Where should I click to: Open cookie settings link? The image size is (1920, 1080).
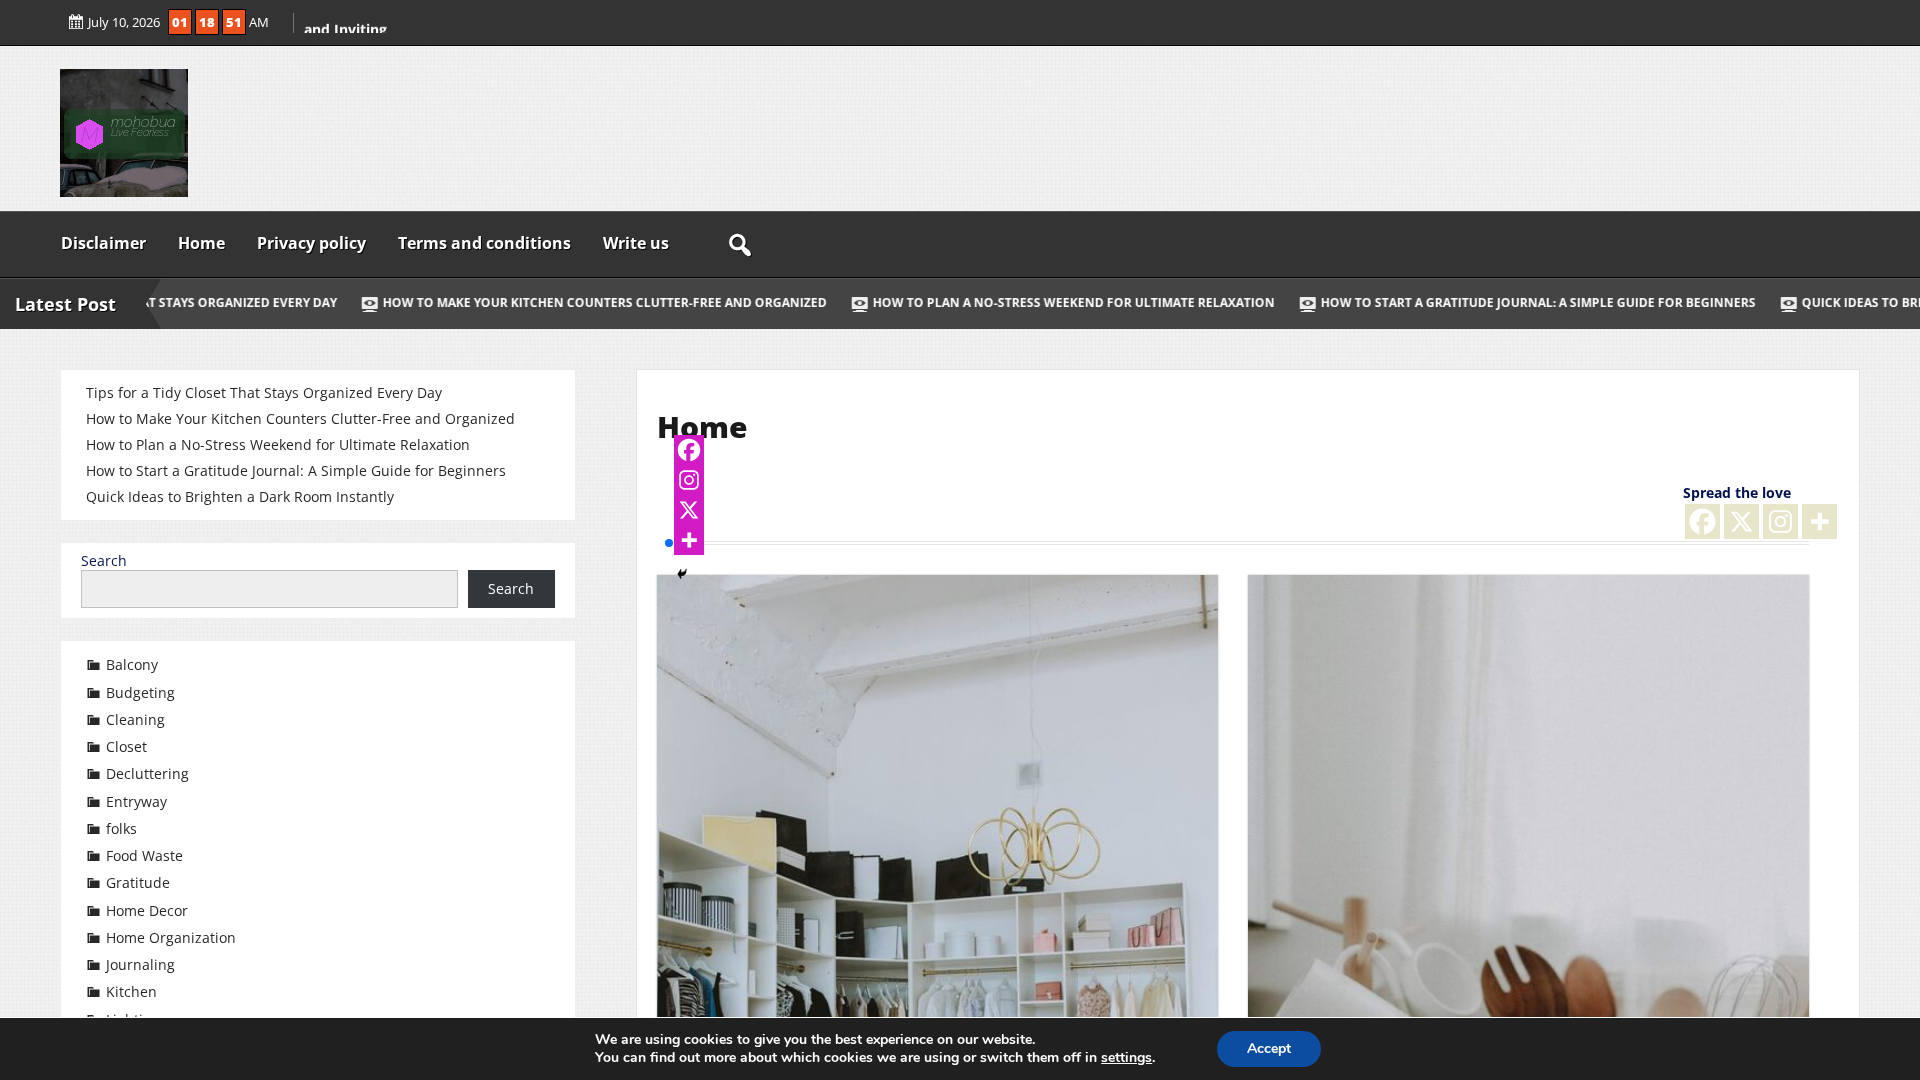(x=1126, y=1058)
